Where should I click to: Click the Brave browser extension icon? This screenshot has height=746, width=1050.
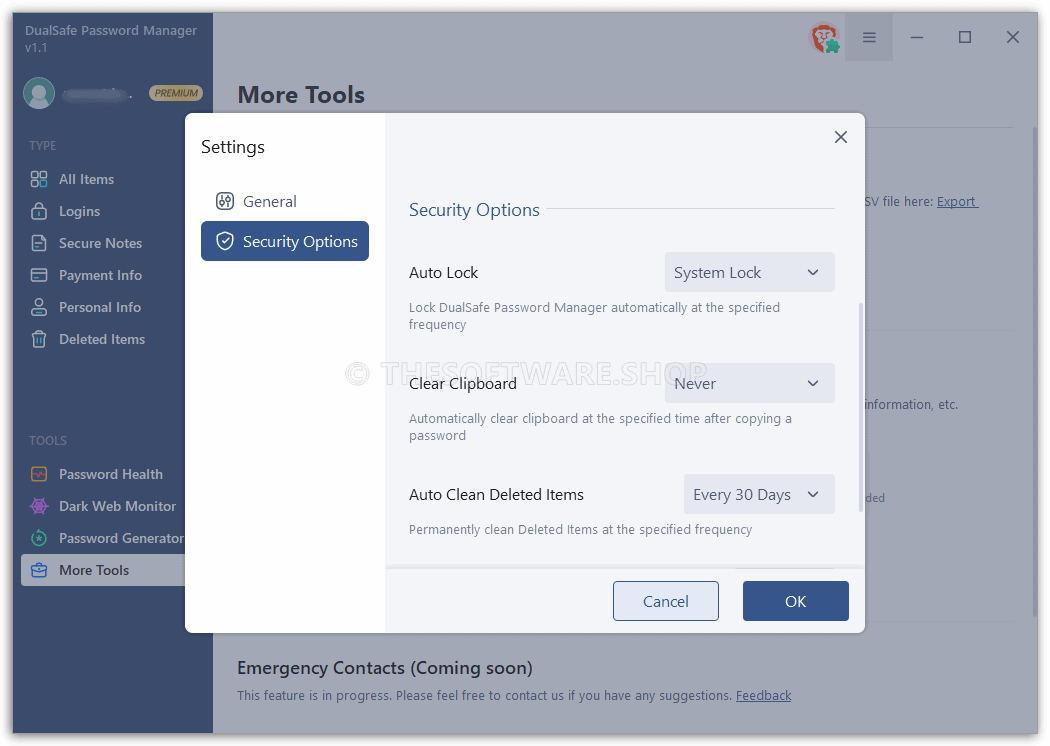(x=824, y=38)
